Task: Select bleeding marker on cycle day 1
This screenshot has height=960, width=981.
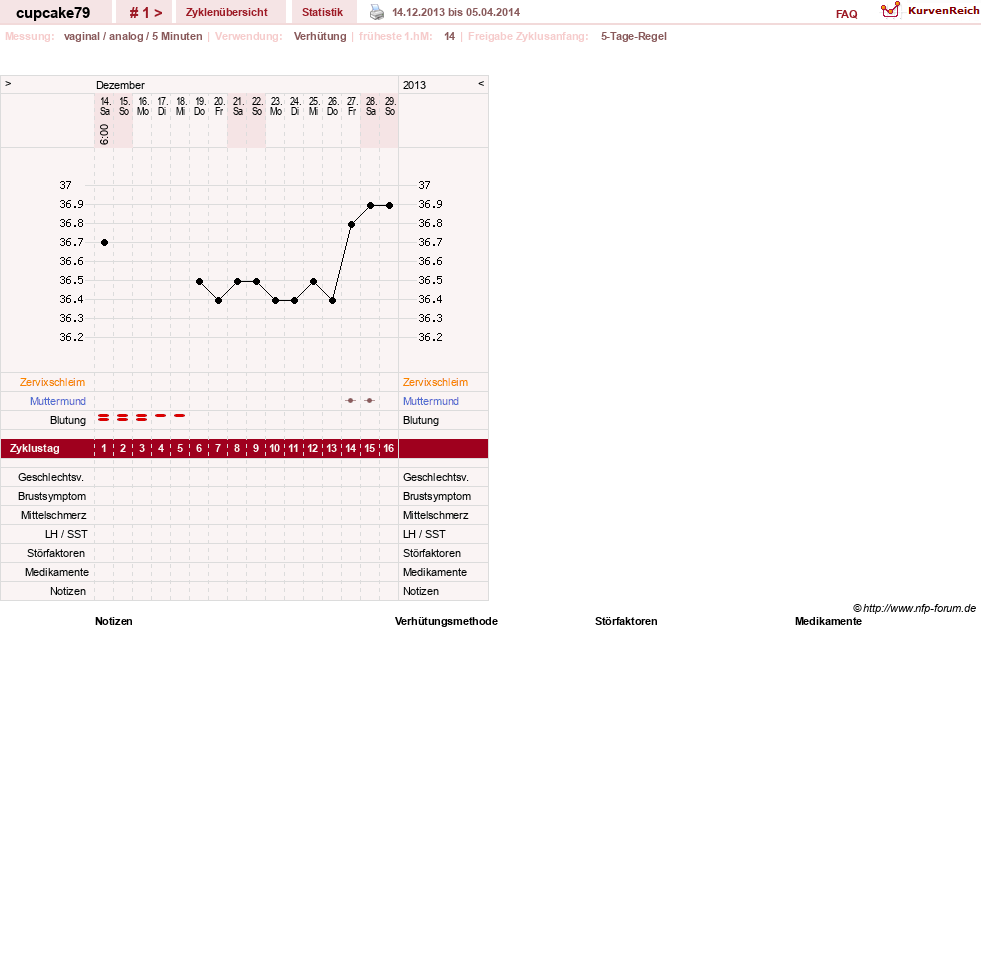Action: pos(104,417)
